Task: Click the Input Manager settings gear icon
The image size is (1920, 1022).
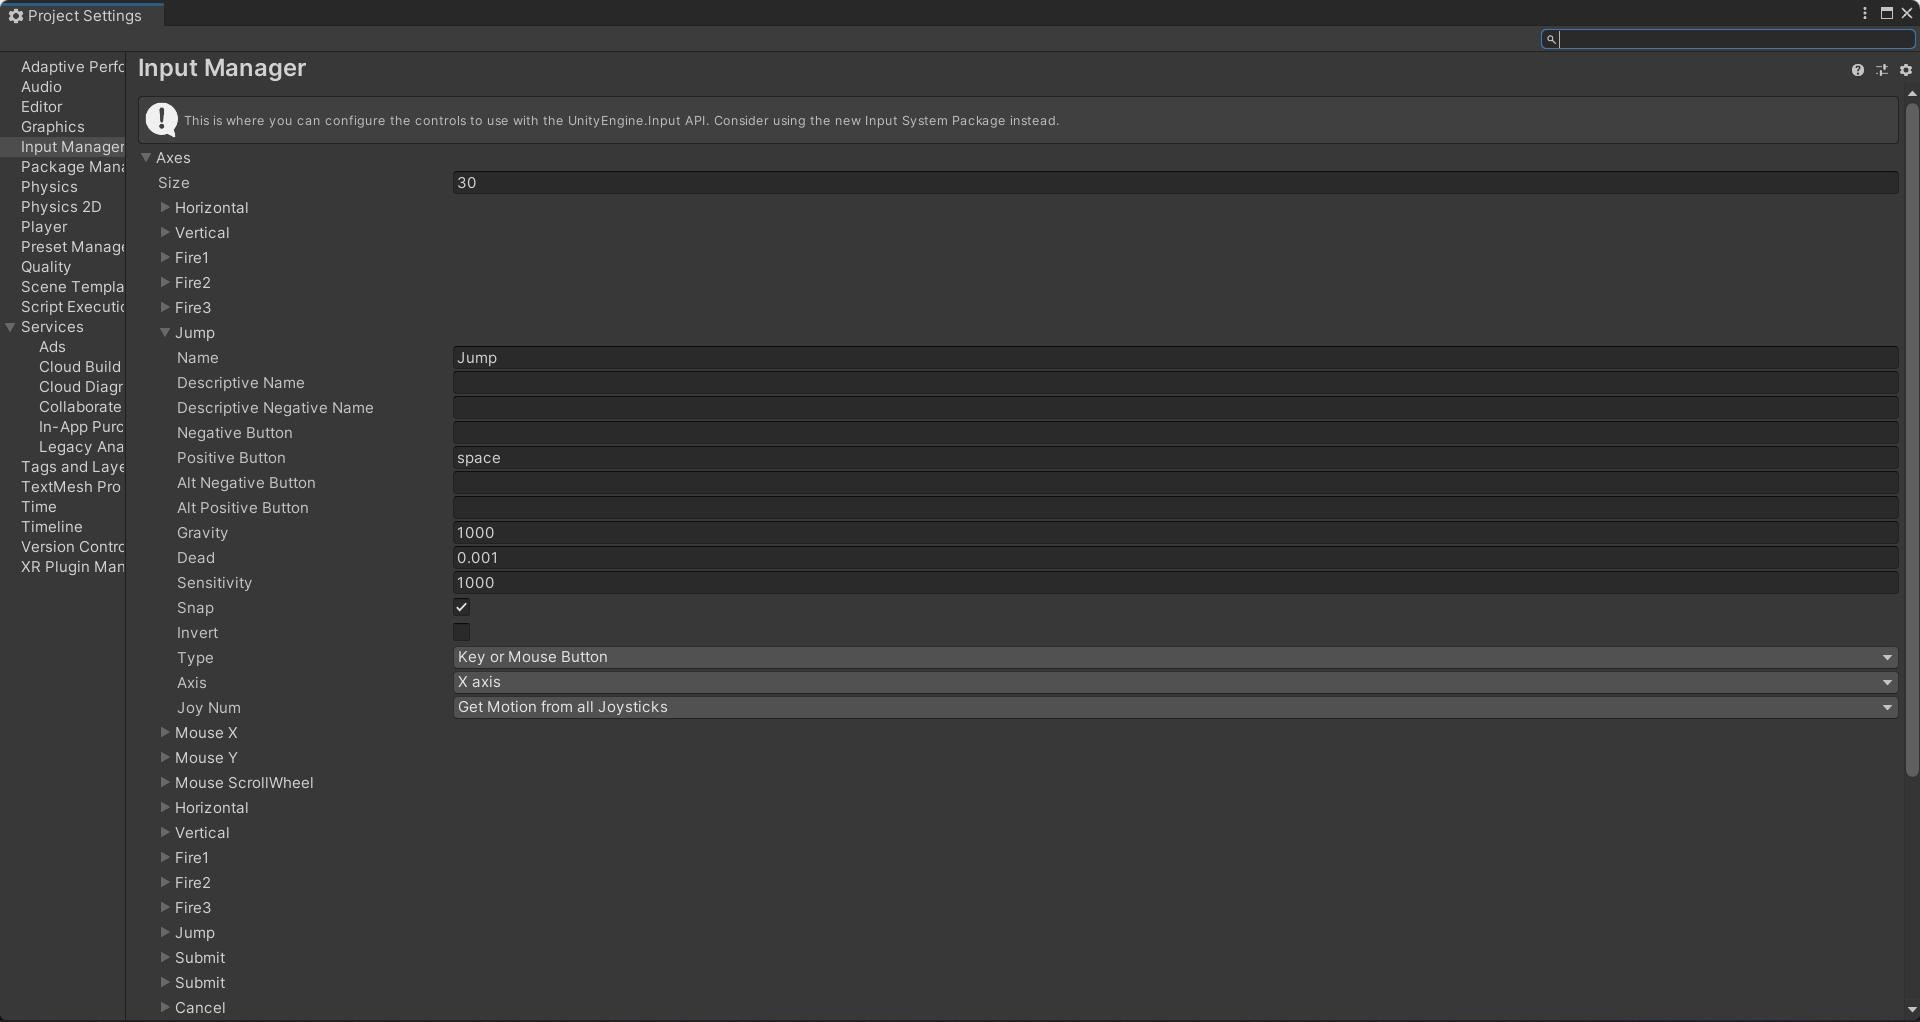Action: pos(1906,70)
